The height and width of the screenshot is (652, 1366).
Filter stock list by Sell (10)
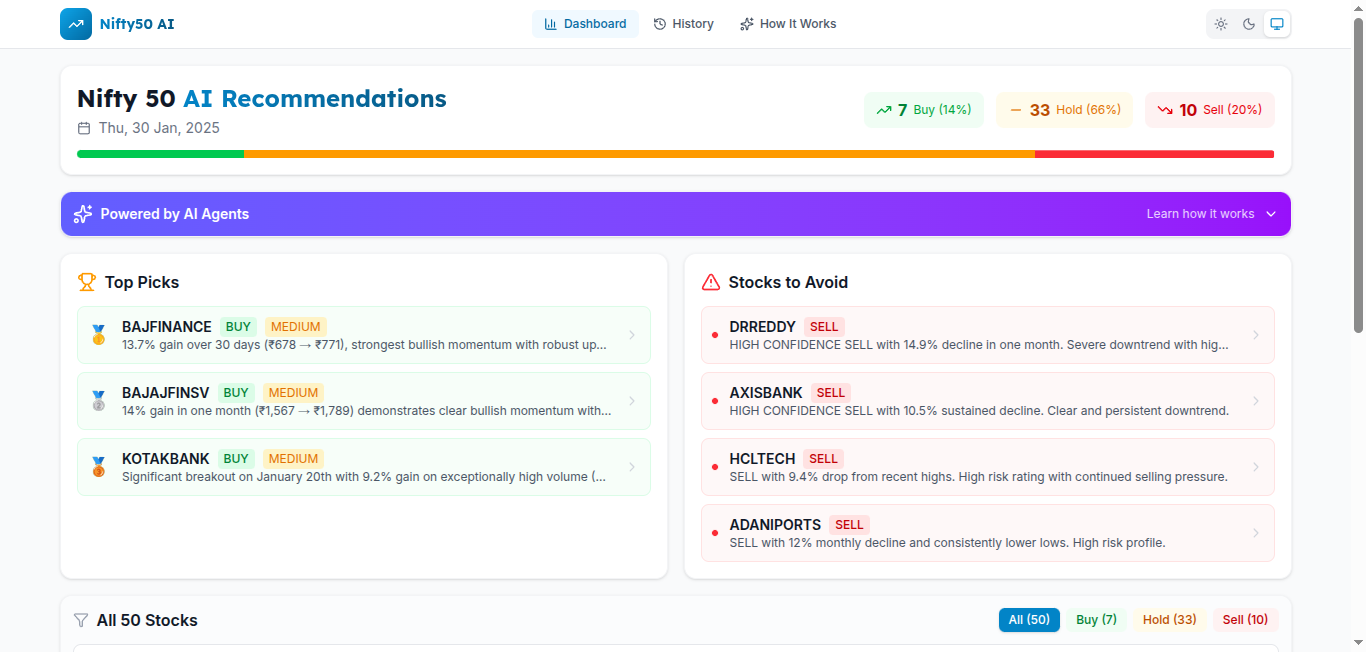click(x=1245, y=620)
